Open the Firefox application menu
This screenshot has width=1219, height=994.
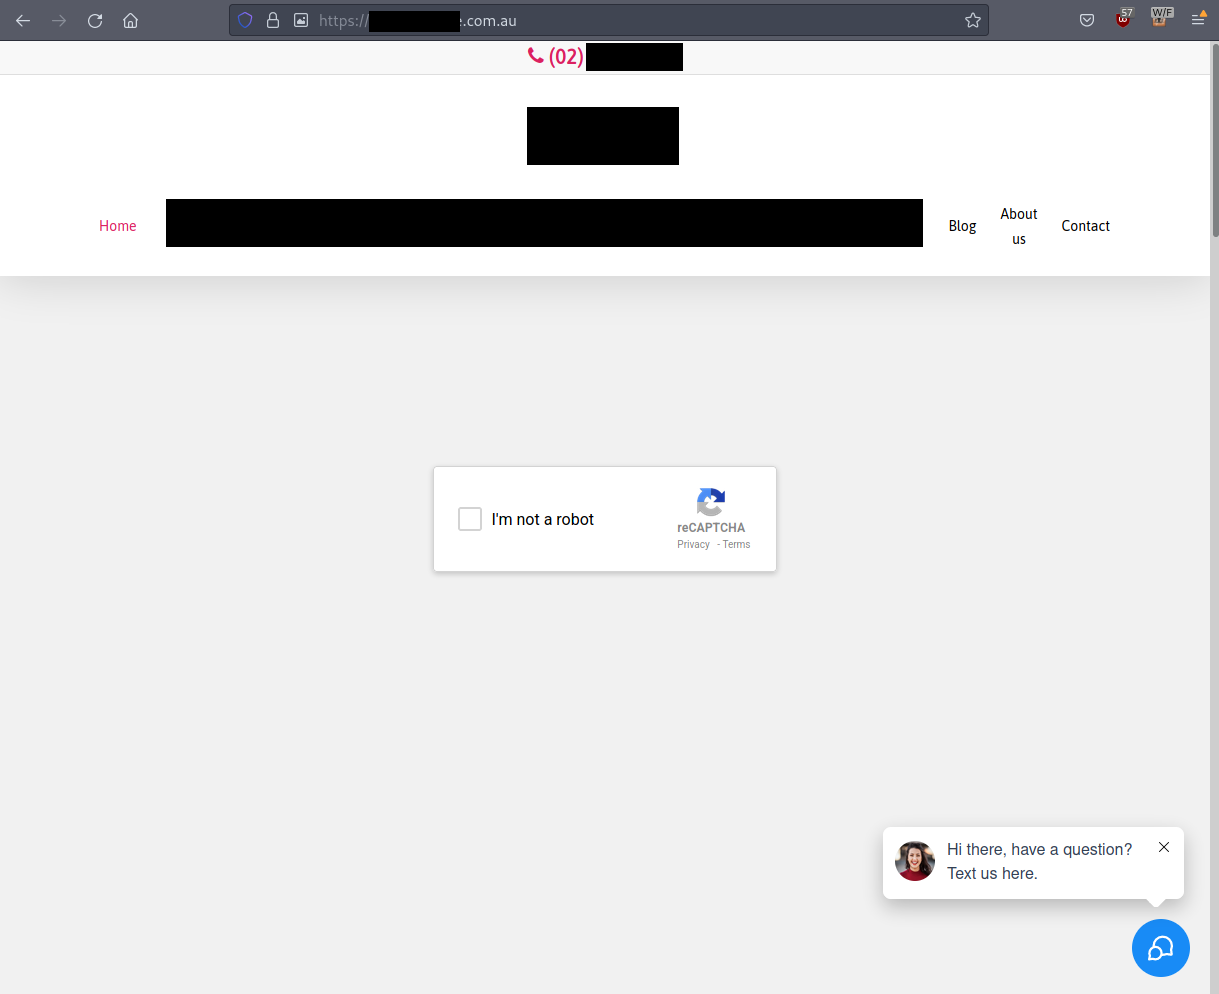click(x=1198, y=18)
